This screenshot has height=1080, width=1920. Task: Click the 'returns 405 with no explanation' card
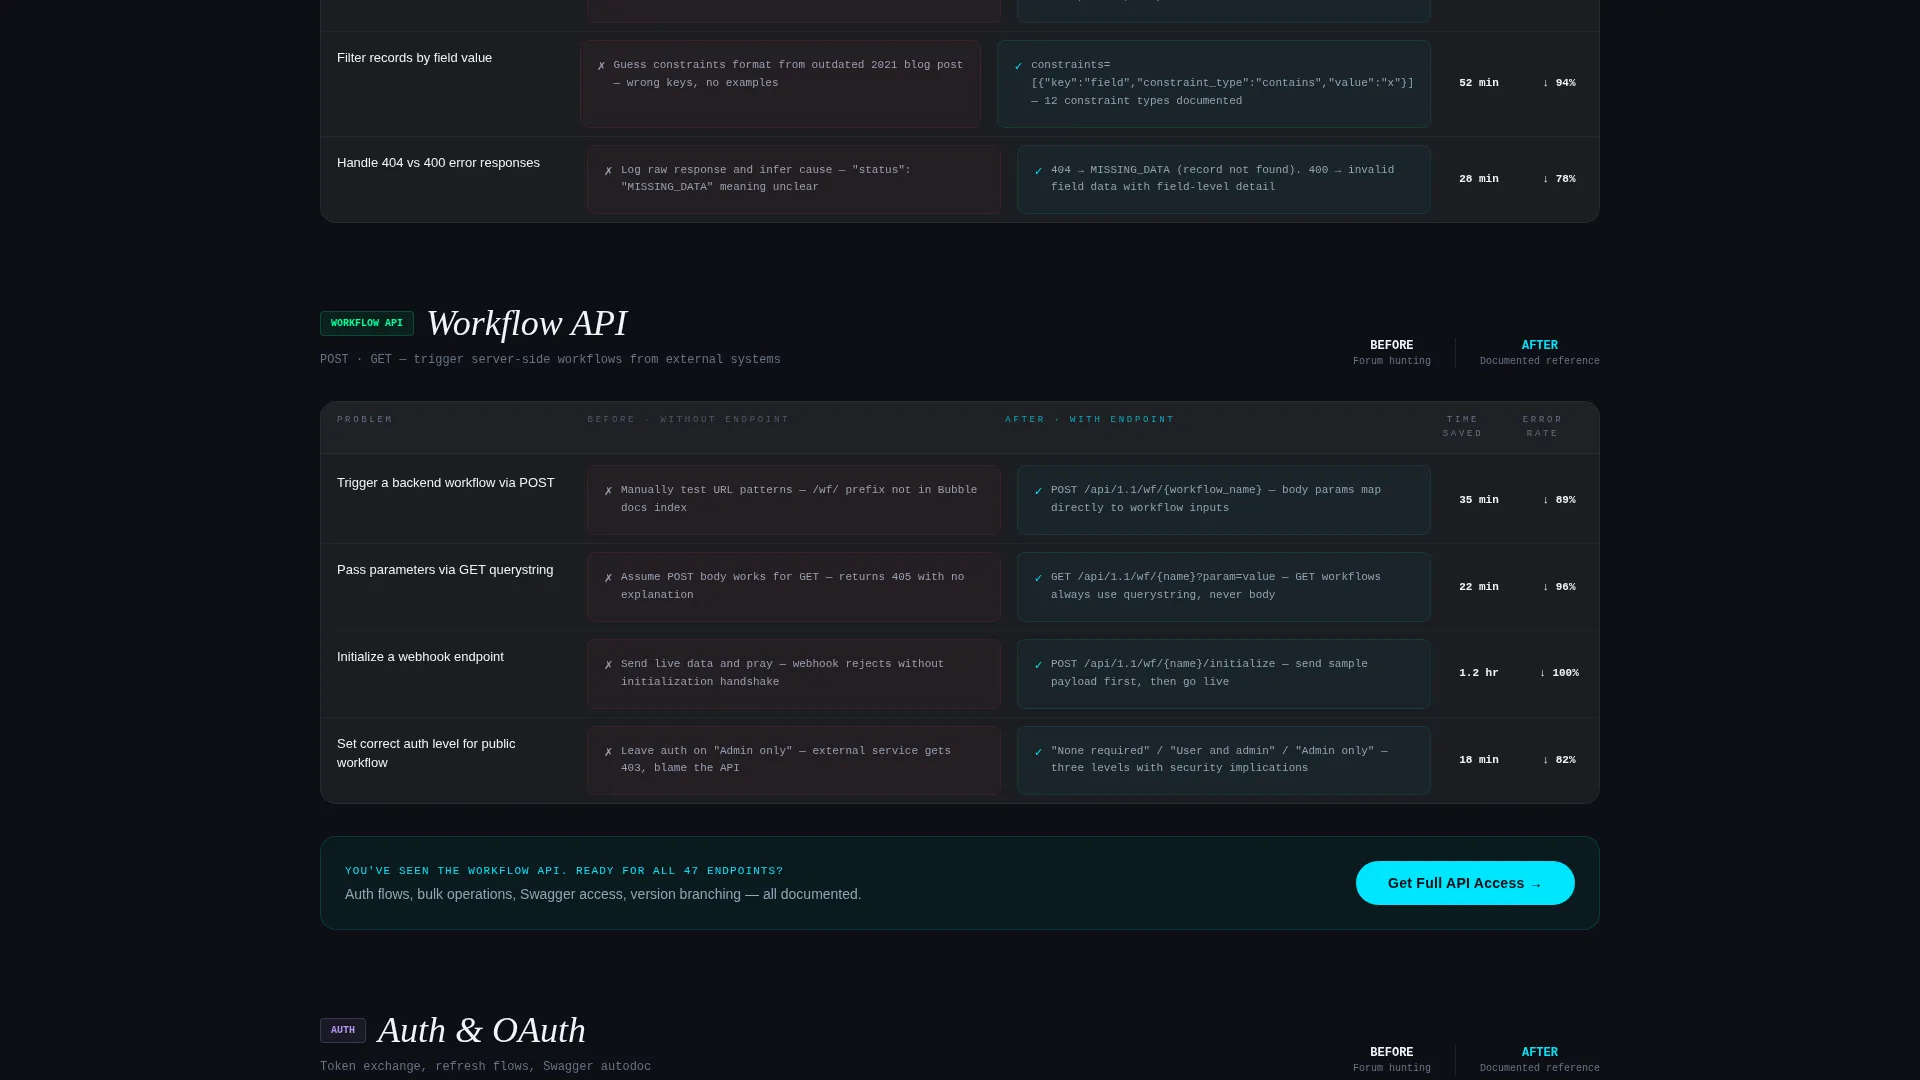(794, 587)
